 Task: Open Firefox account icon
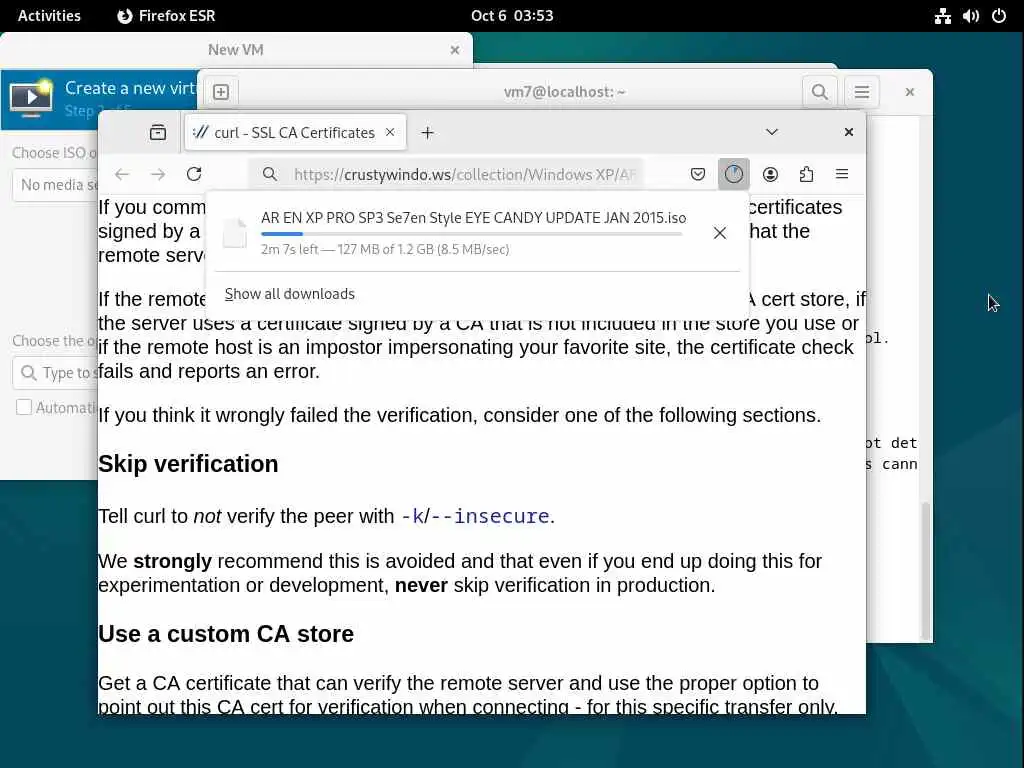pyautogui.click(x=770, y=174)
